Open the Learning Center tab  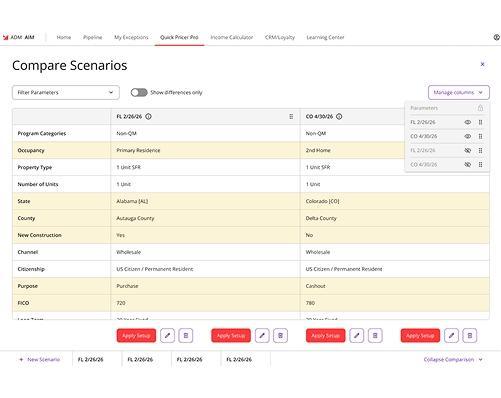coord(325,37)
